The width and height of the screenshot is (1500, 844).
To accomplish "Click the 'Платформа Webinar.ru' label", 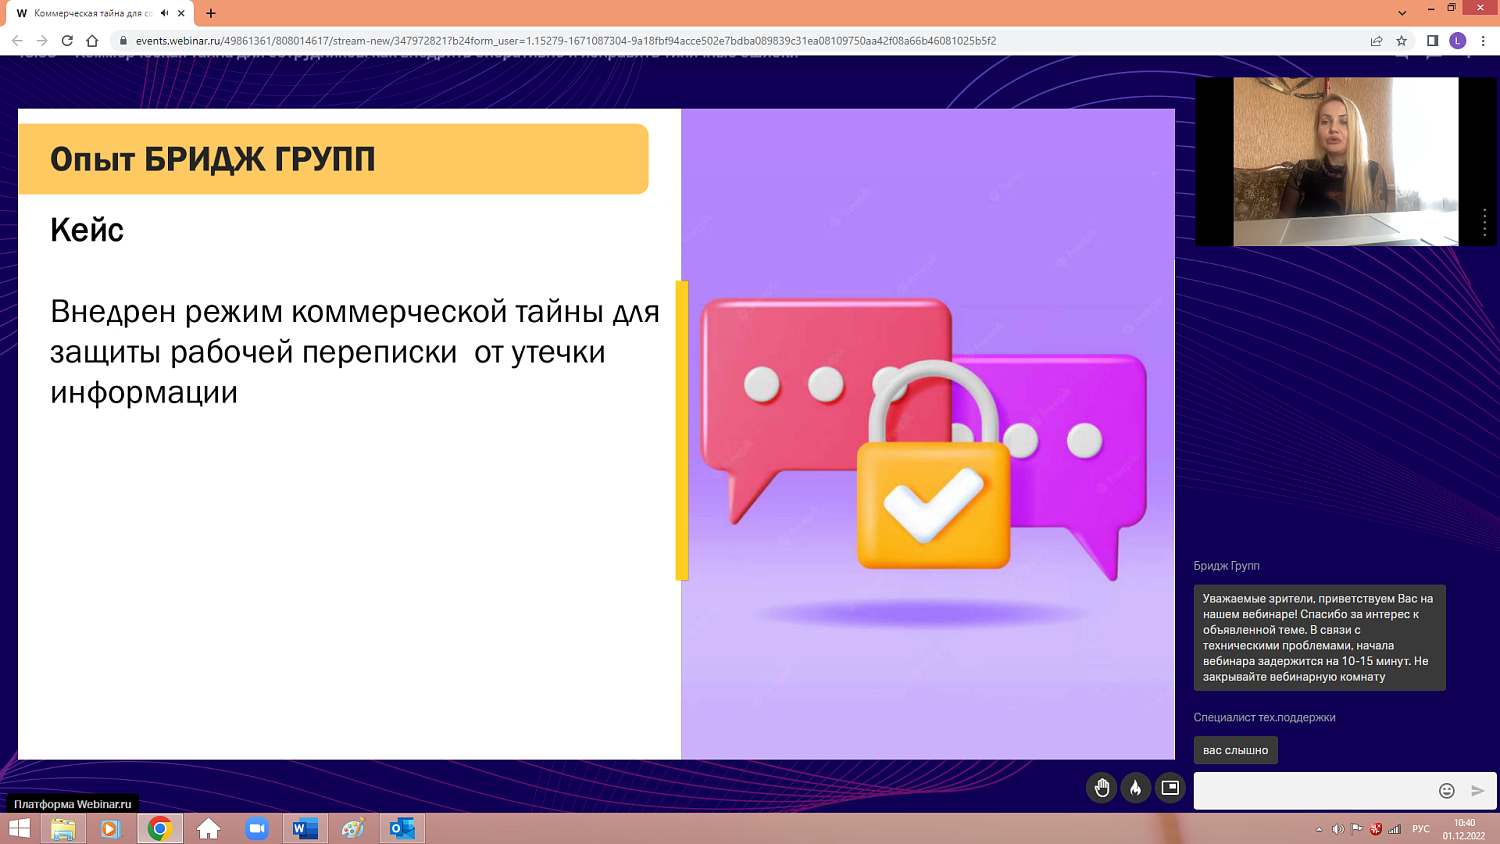I will (x=72, y=804).
